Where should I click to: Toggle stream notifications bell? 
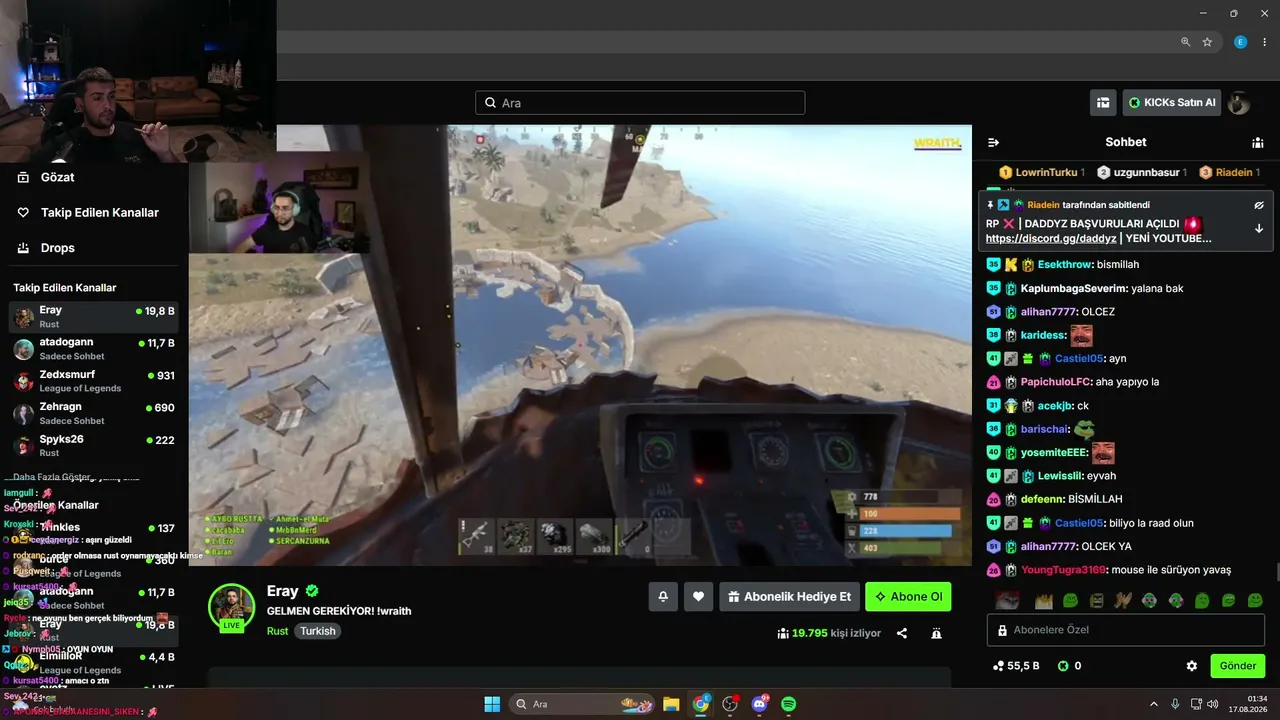click(x=663, y=597)
